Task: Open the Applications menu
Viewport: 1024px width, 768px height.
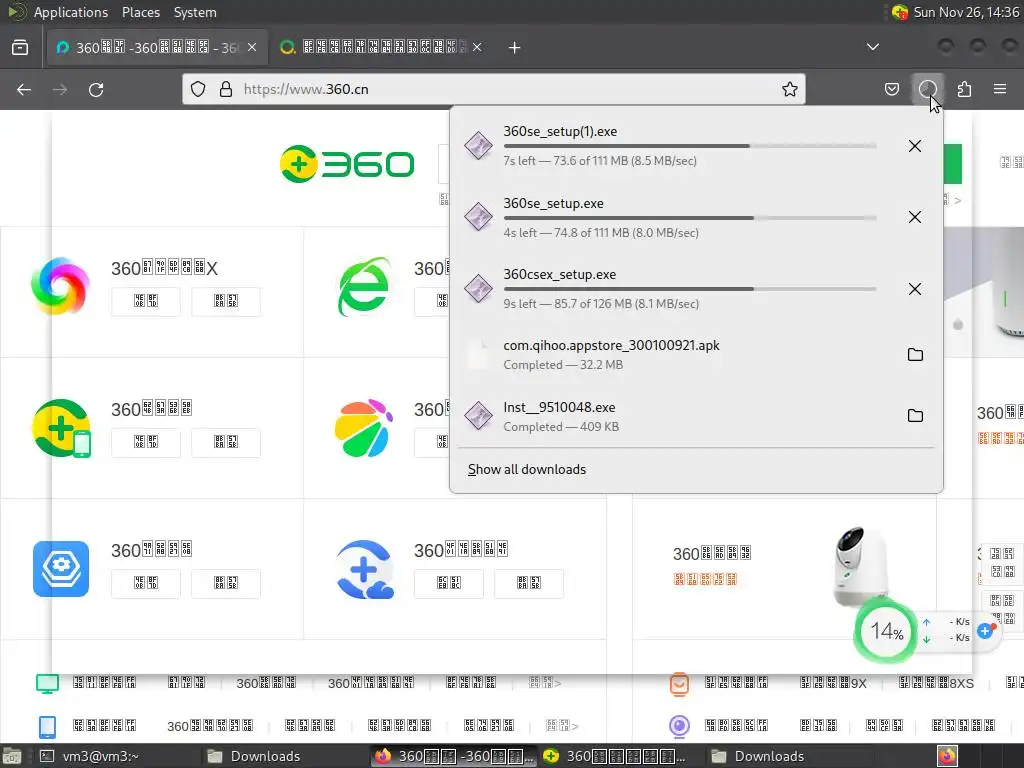Action: [x=70, y=12]
